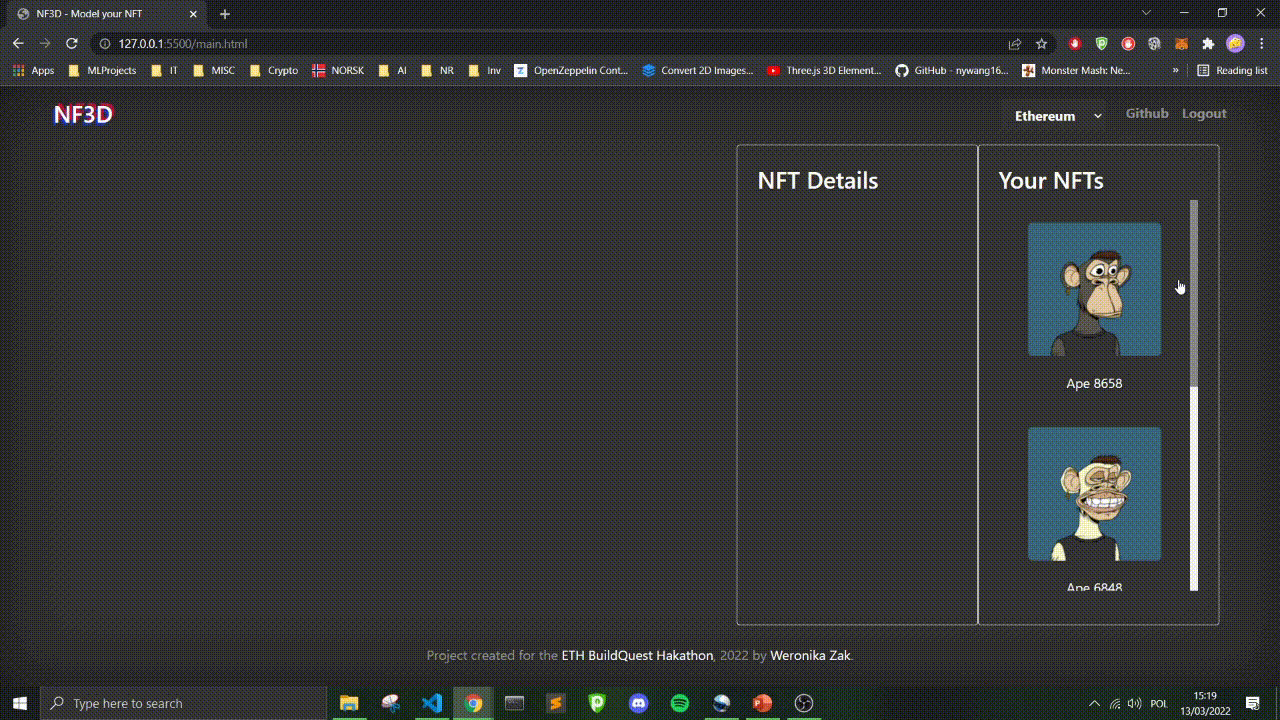This screenshot has height=720, width=1280.
Task: Click the Type here to search box
Action: tap(183, 703)
